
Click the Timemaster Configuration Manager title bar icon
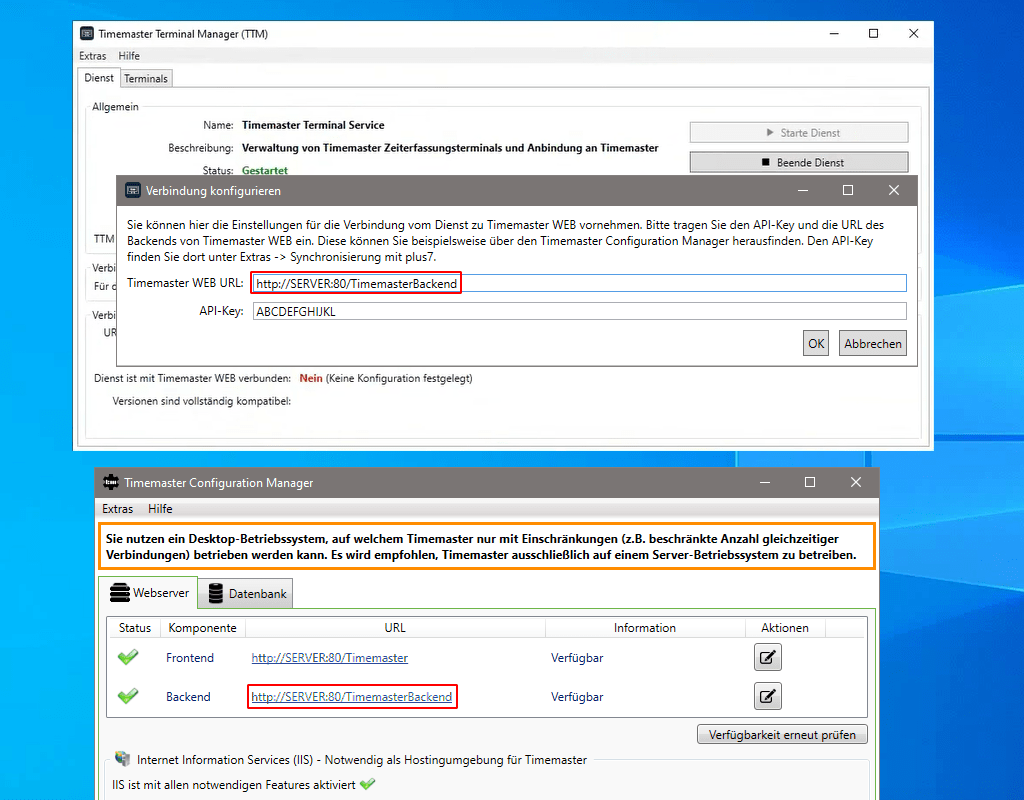click(x=110, y=482)
